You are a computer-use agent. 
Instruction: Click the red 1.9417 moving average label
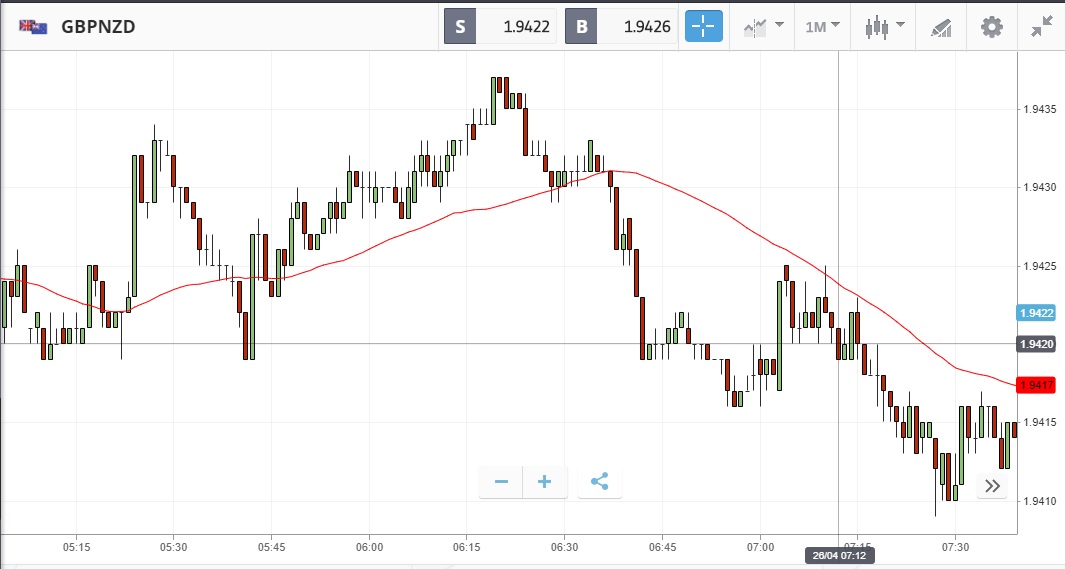point(1036,385)
